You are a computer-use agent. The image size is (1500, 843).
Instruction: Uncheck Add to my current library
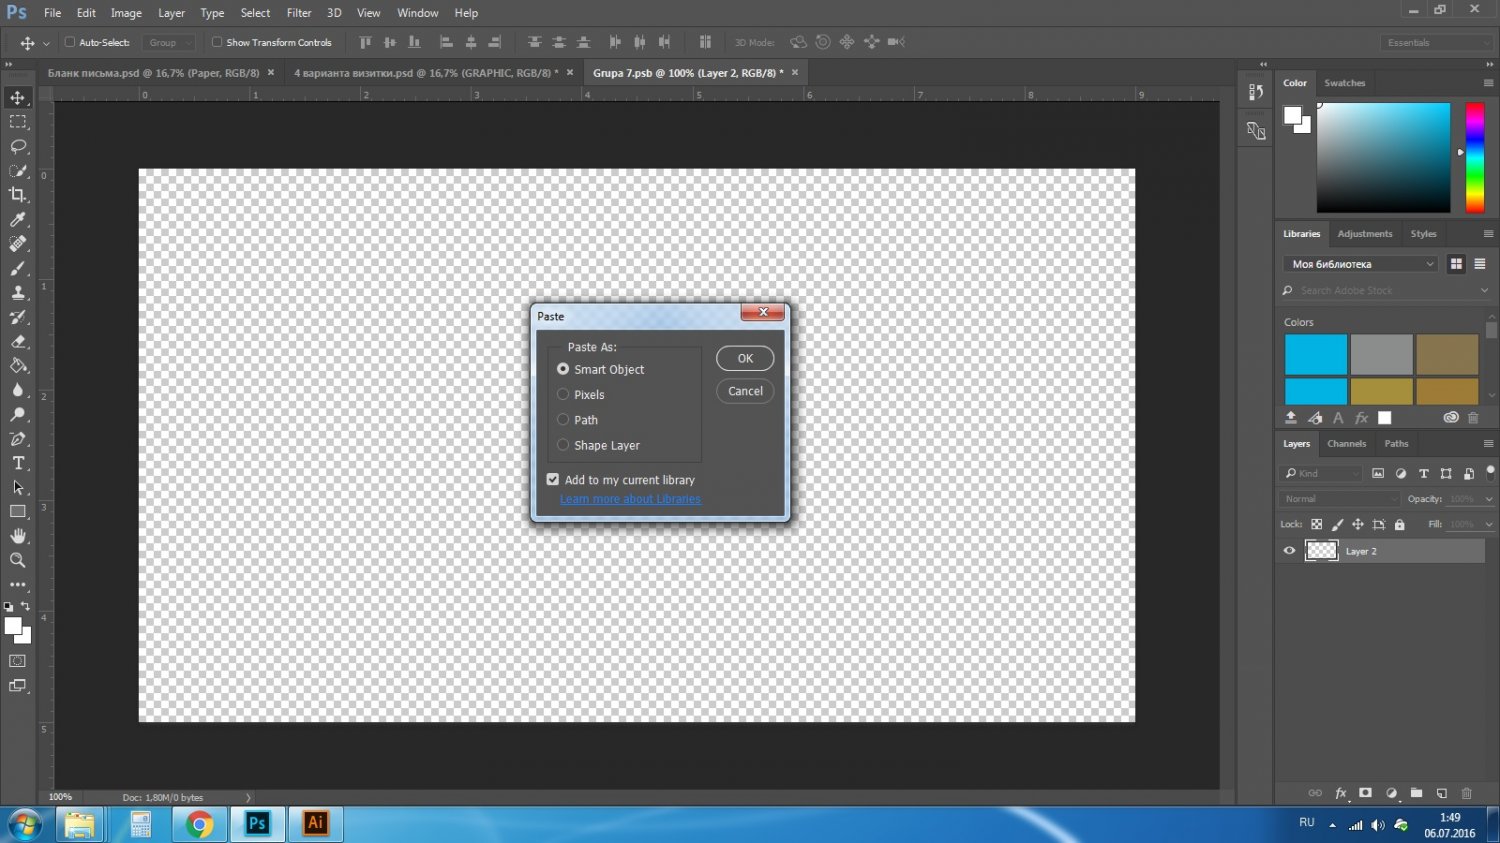click(x=553, y=480)
